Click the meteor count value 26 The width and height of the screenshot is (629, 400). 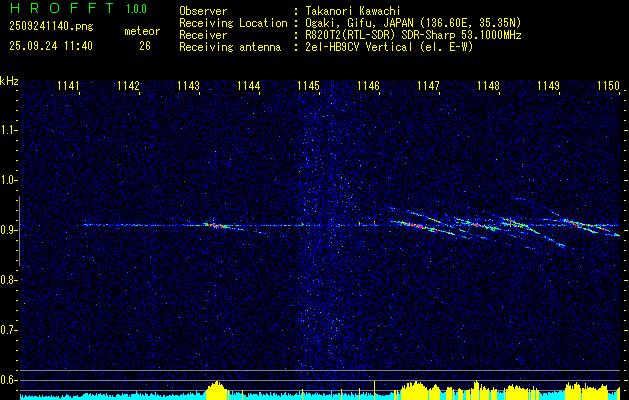pos(145,46)
